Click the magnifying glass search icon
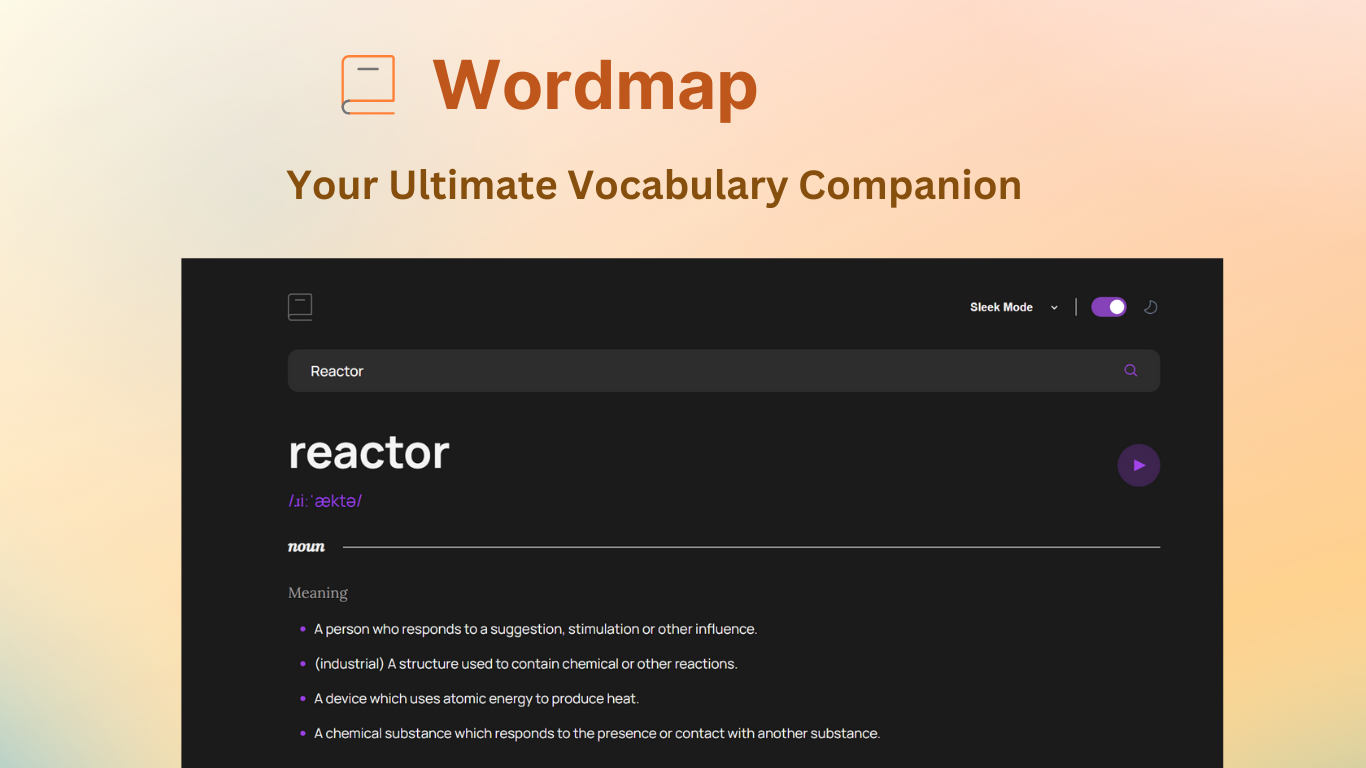 (1130, 370)
